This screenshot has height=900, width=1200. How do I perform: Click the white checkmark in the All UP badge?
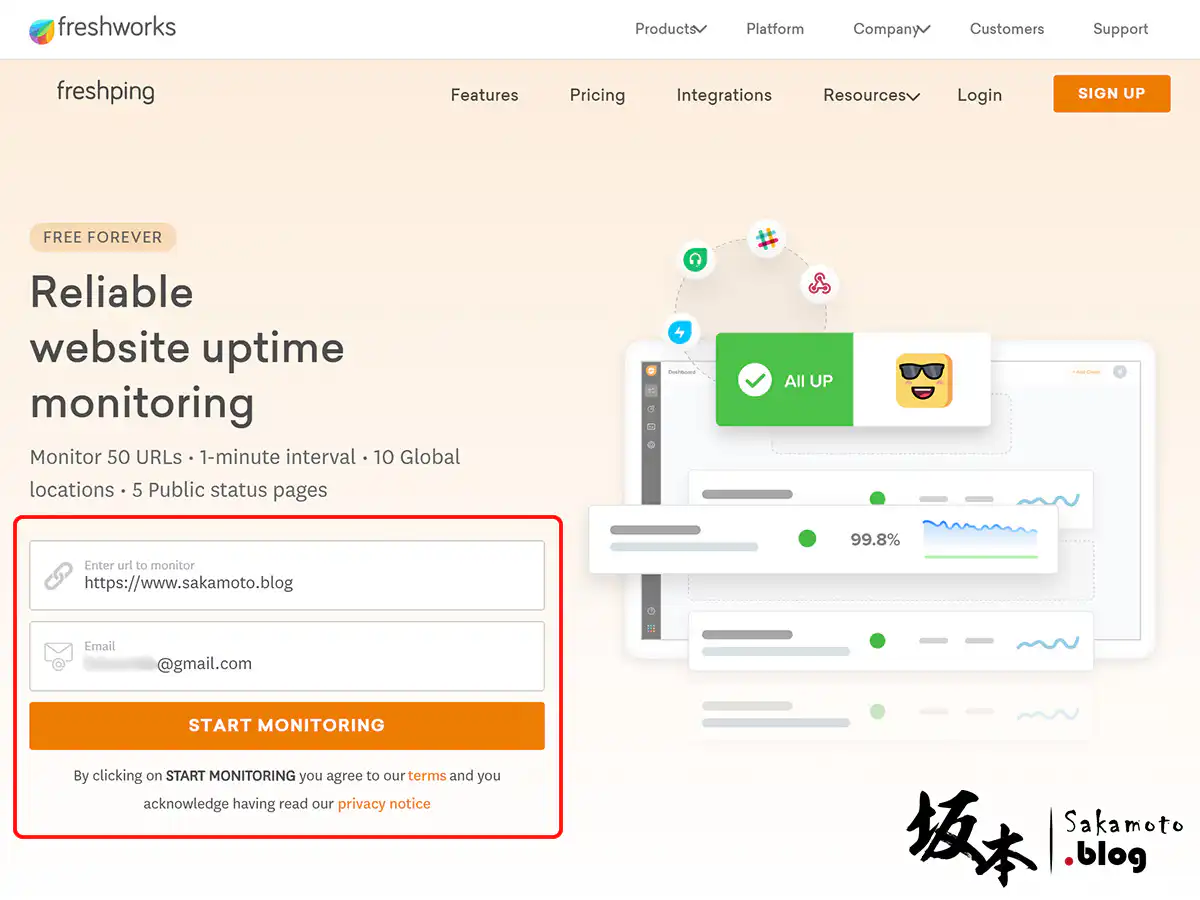pyautogui.click(x=754, y=380)
